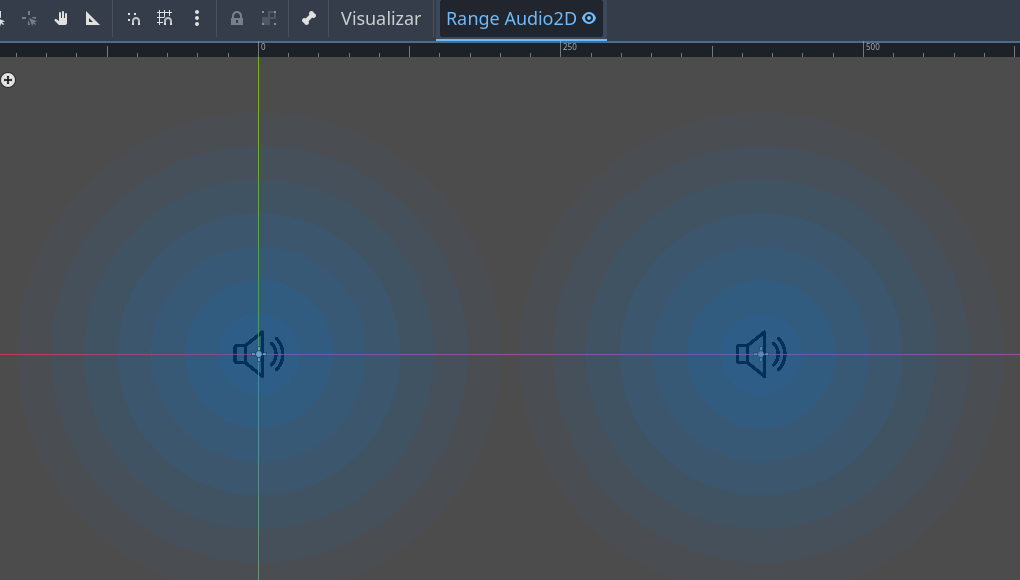Click the expand button in the viewport corner
Screen dimensions: 1020x580
[9, 80]
